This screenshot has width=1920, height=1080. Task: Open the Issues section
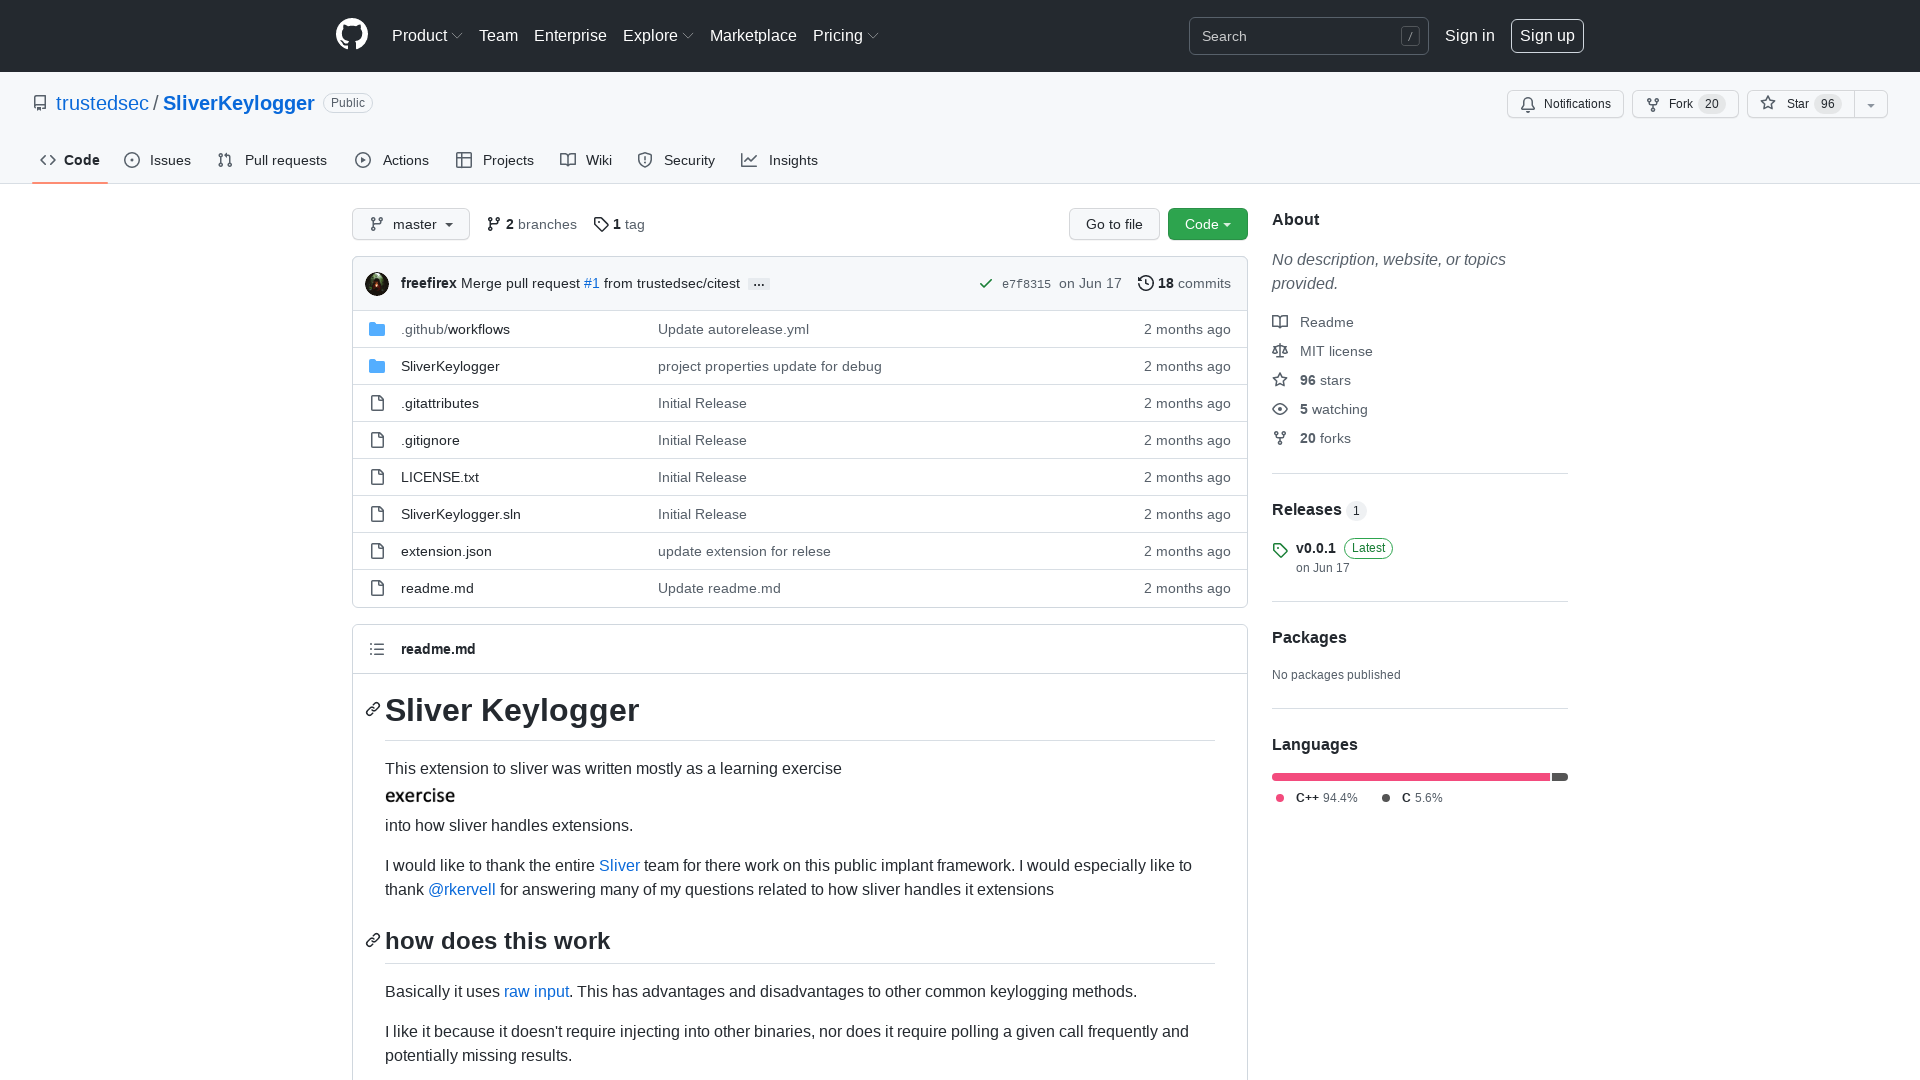click(157, 160)
